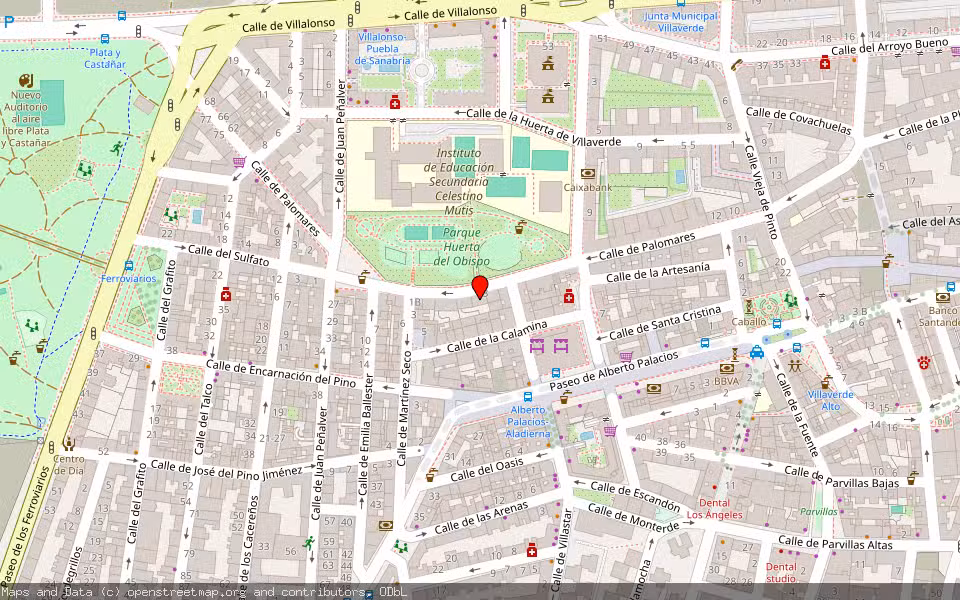
Task: Click the 'Calle de la Fuente' label
Action: [798, 414]
